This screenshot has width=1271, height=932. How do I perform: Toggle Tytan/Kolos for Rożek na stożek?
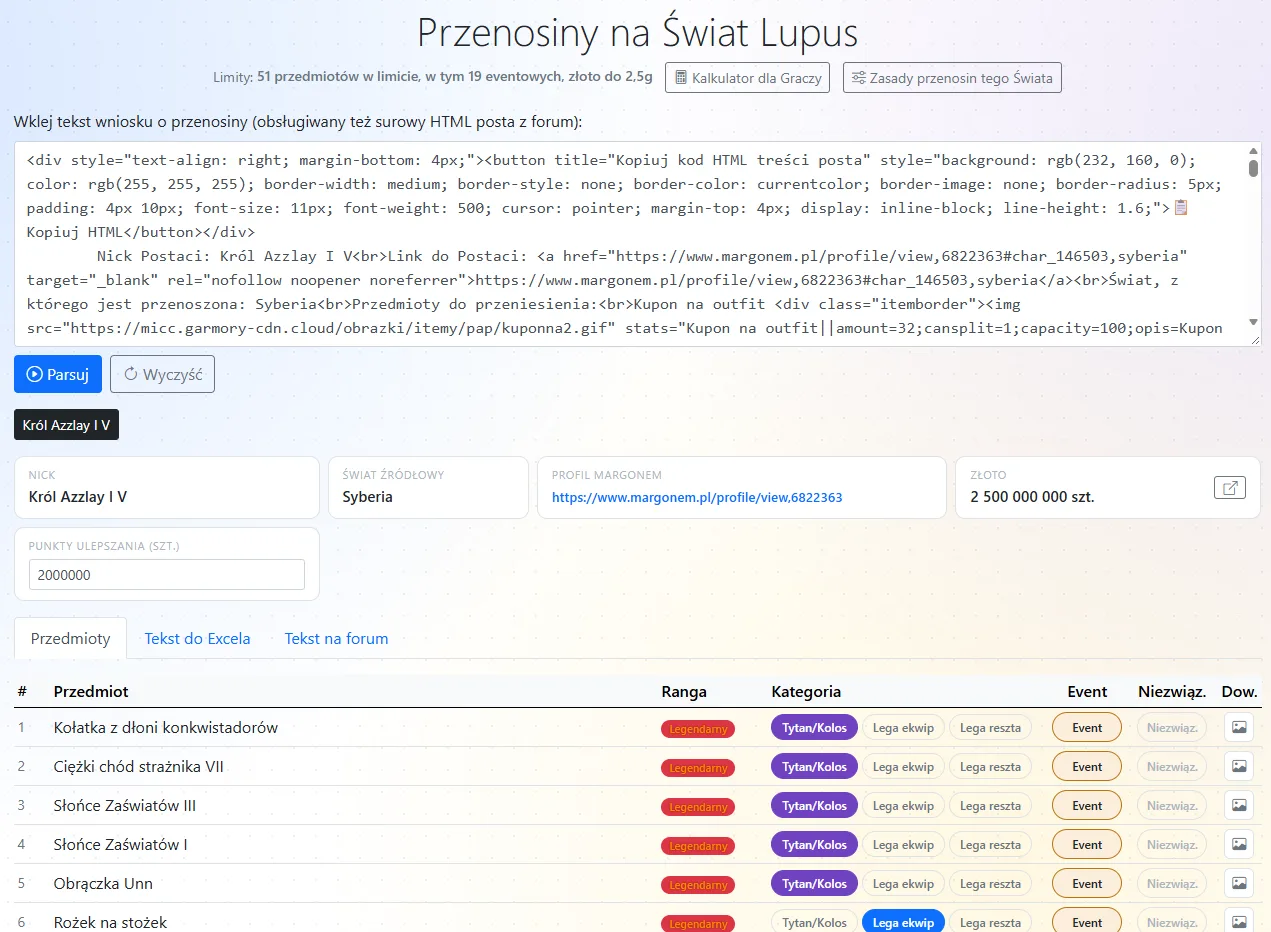(x=814, y=922)
